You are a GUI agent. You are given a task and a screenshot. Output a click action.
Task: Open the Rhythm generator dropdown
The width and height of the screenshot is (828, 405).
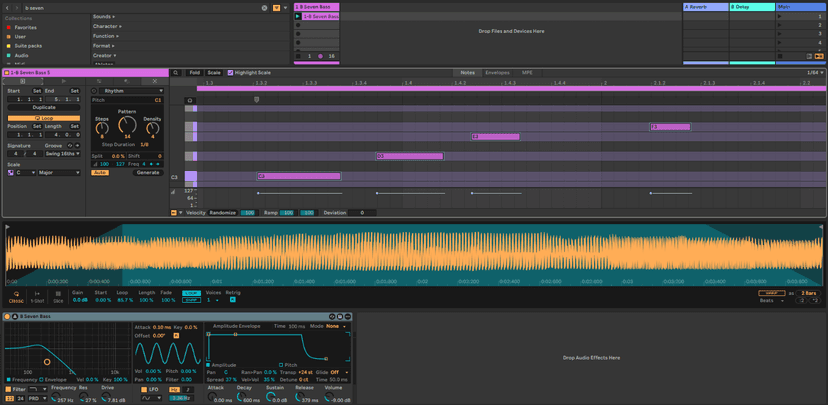[131, 91]
